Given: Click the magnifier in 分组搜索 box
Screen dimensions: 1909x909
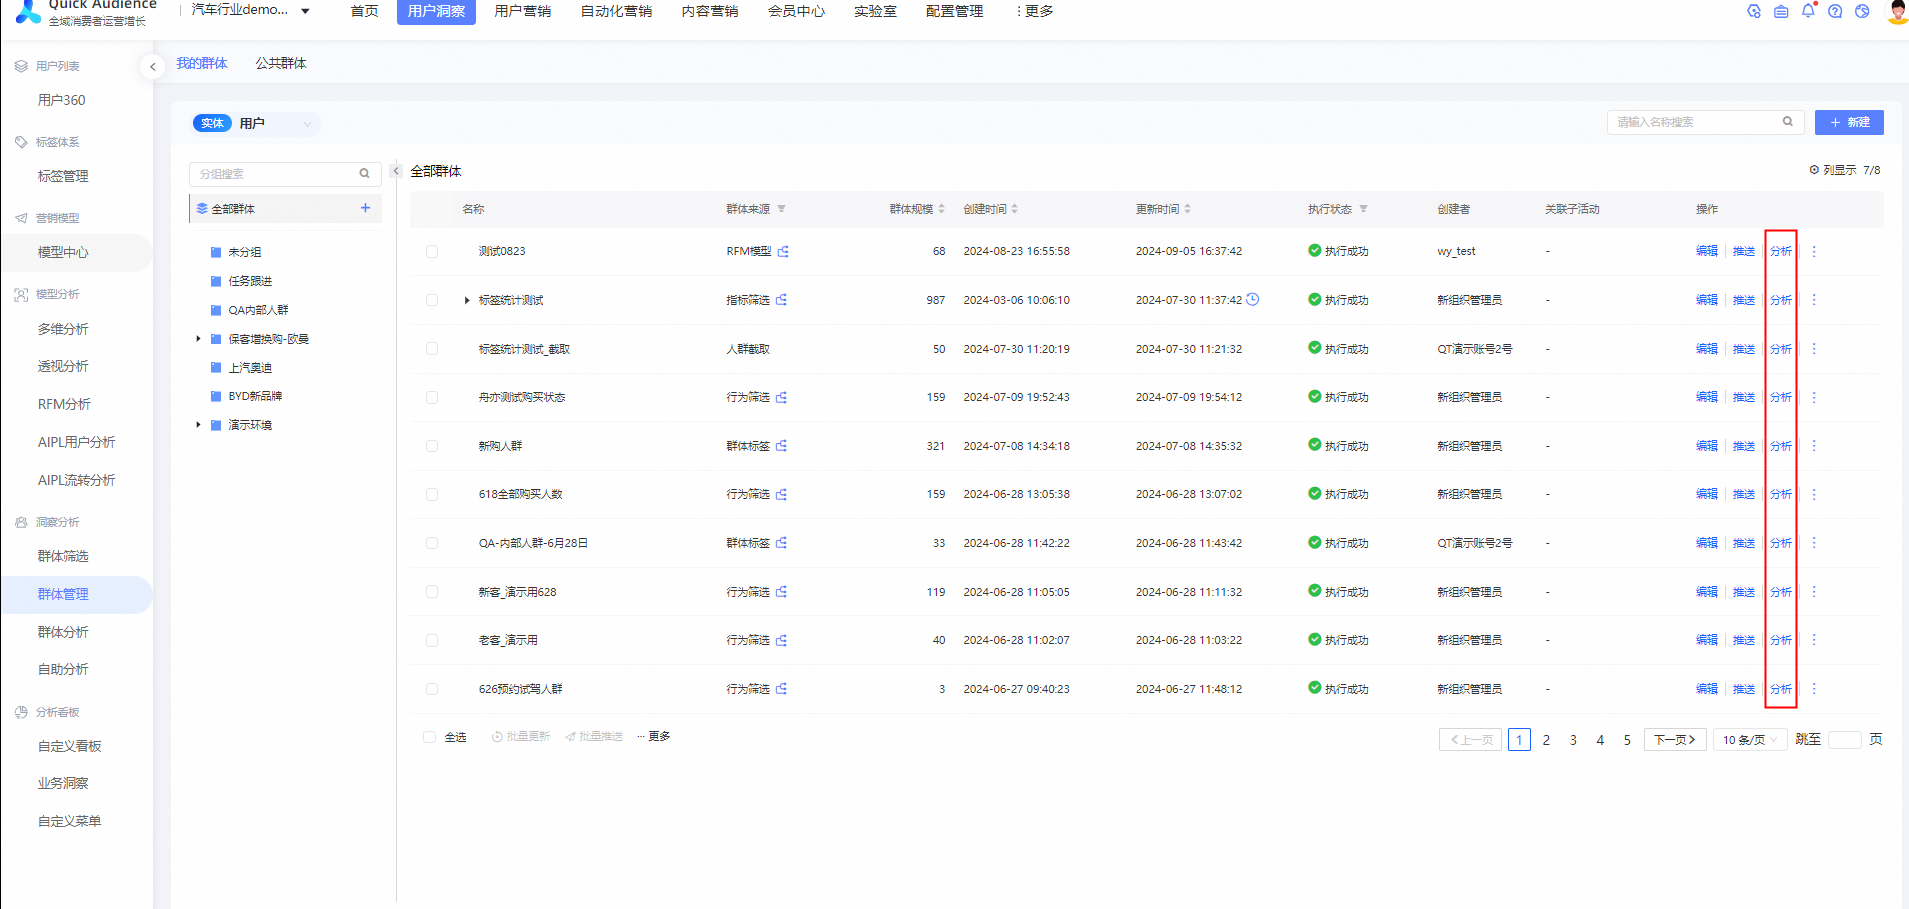Looking at the screenshot, I should tap(365, 174).
